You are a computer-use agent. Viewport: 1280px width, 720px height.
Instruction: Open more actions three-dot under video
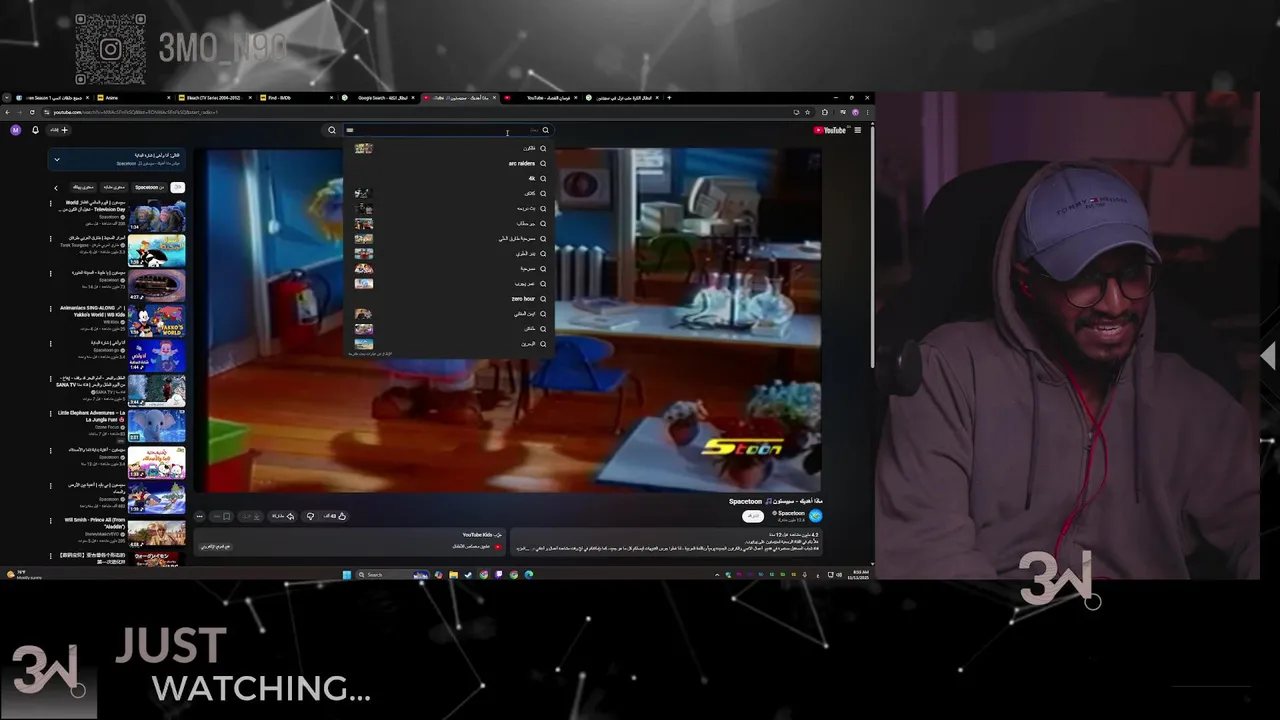tap(199, 516)
